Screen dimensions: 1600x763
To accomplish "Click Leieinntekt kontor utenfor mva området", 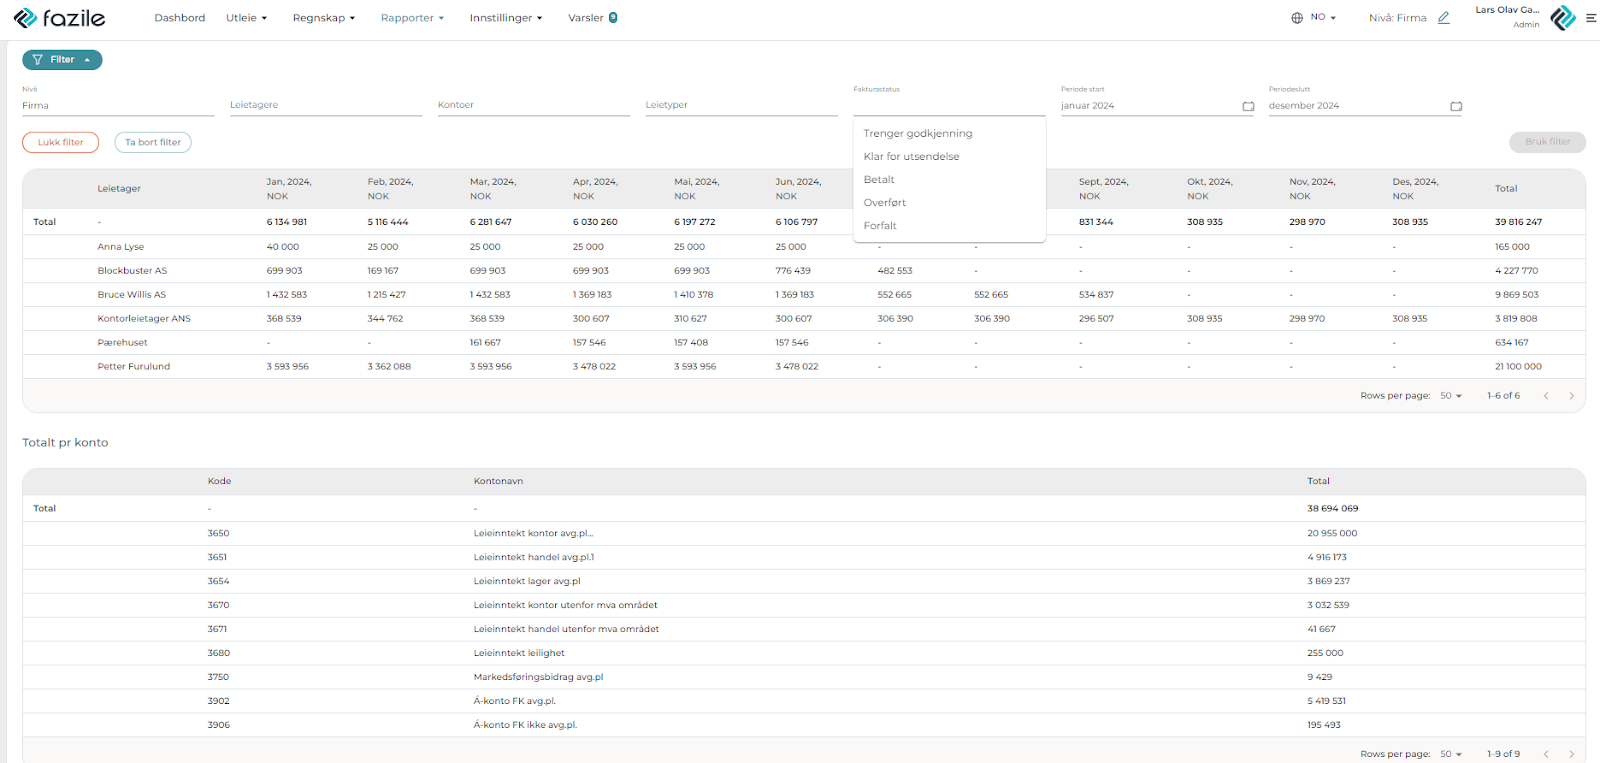I will (565, 605).
